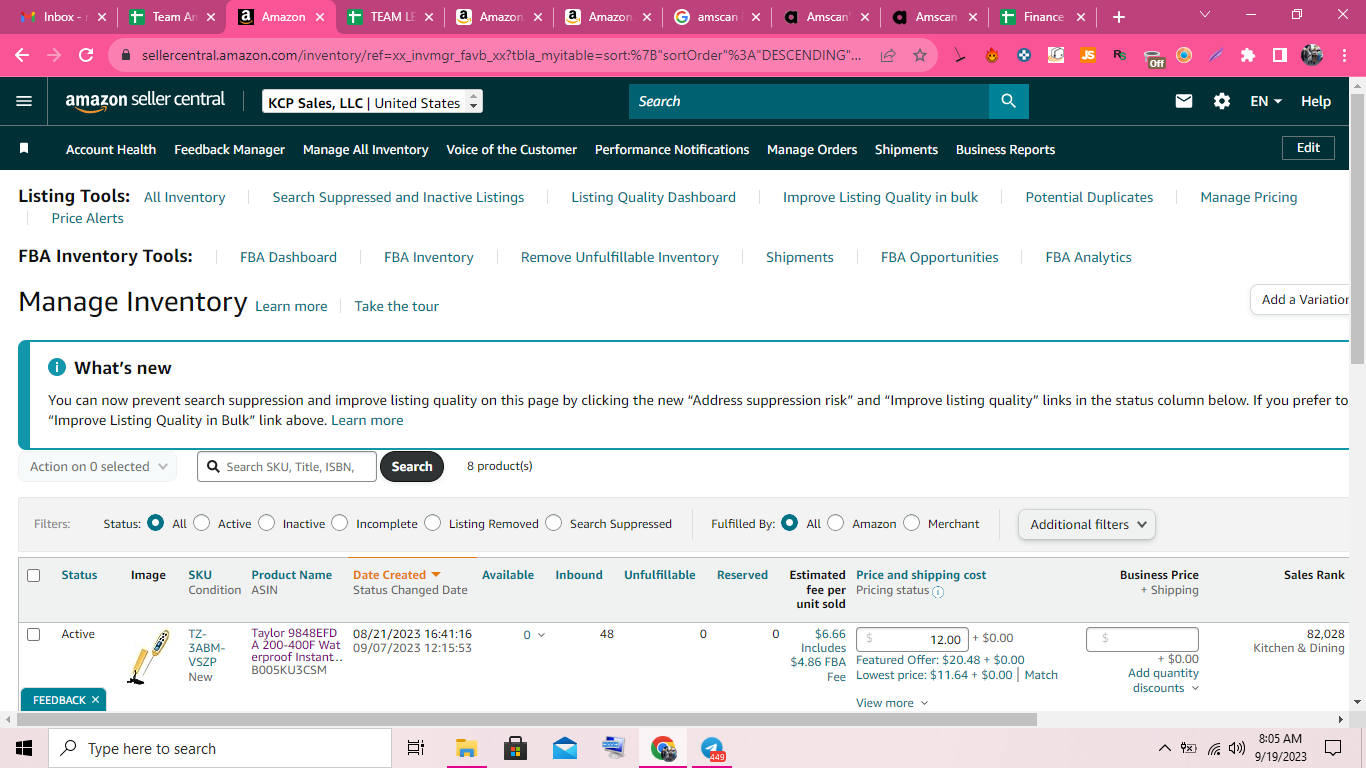Focus the Search SKU, Title, ISBN field
1366x768 pixels.
tap(287, 466)
